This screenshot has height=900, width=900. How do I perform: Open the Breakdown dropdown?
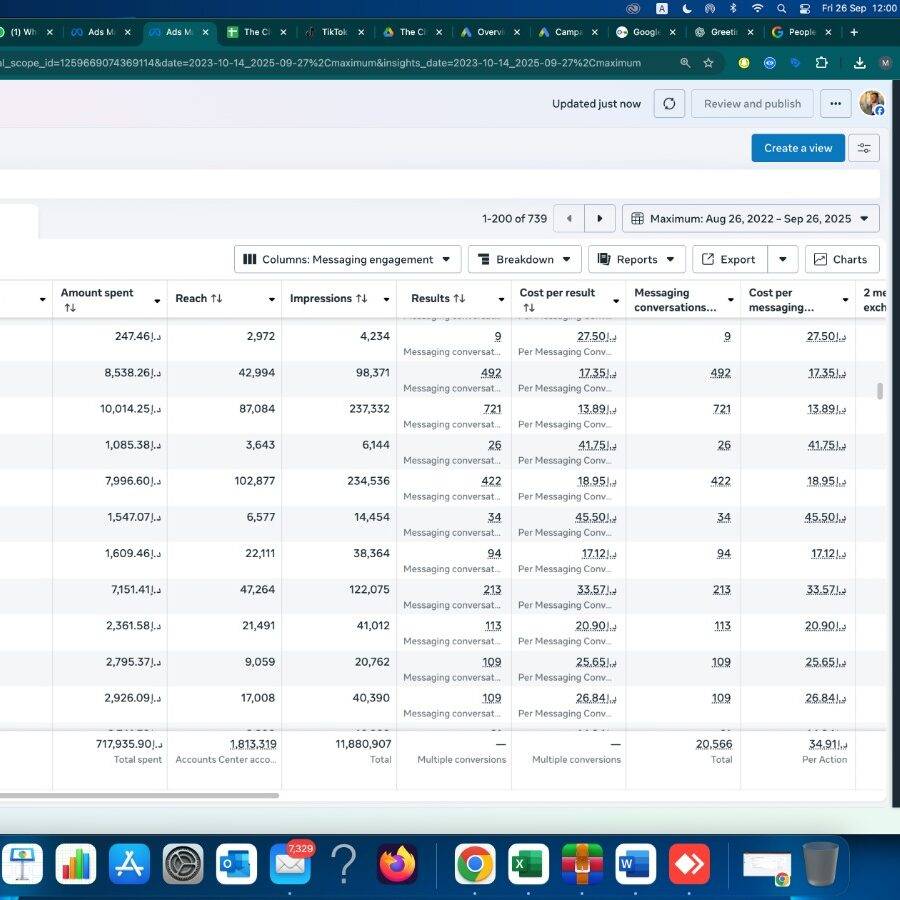(525, 259)
